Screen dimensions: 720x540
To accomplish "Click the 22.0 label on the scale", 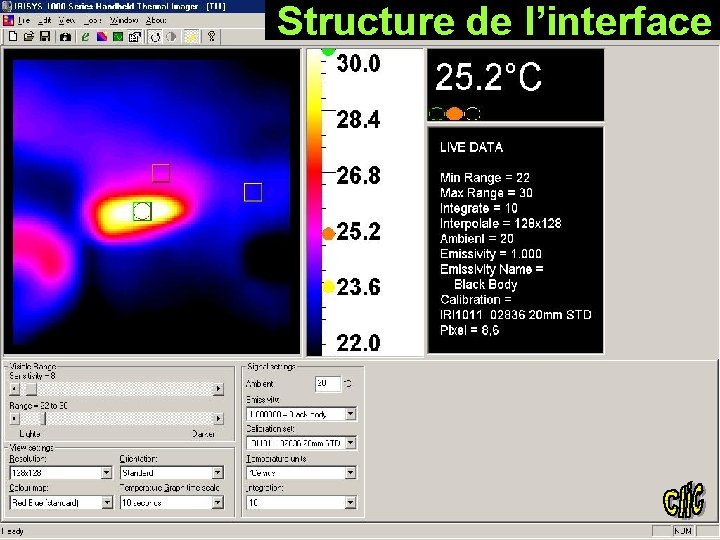I will coord(358,343).
